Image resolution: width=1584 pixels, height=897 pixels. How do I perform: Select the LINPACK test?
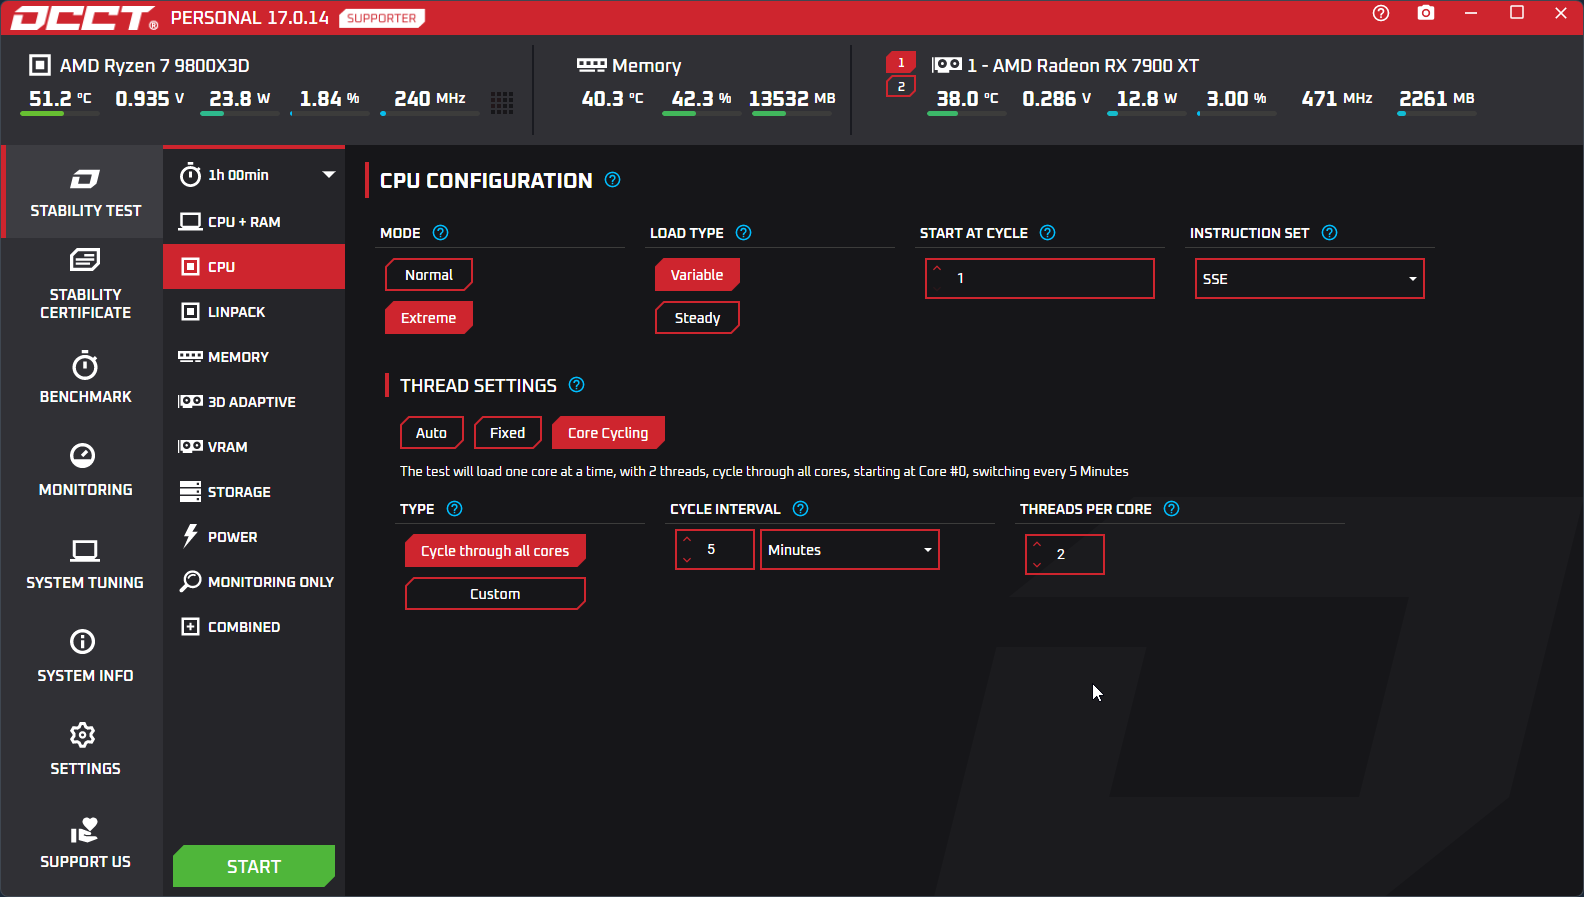coord(254,312)
